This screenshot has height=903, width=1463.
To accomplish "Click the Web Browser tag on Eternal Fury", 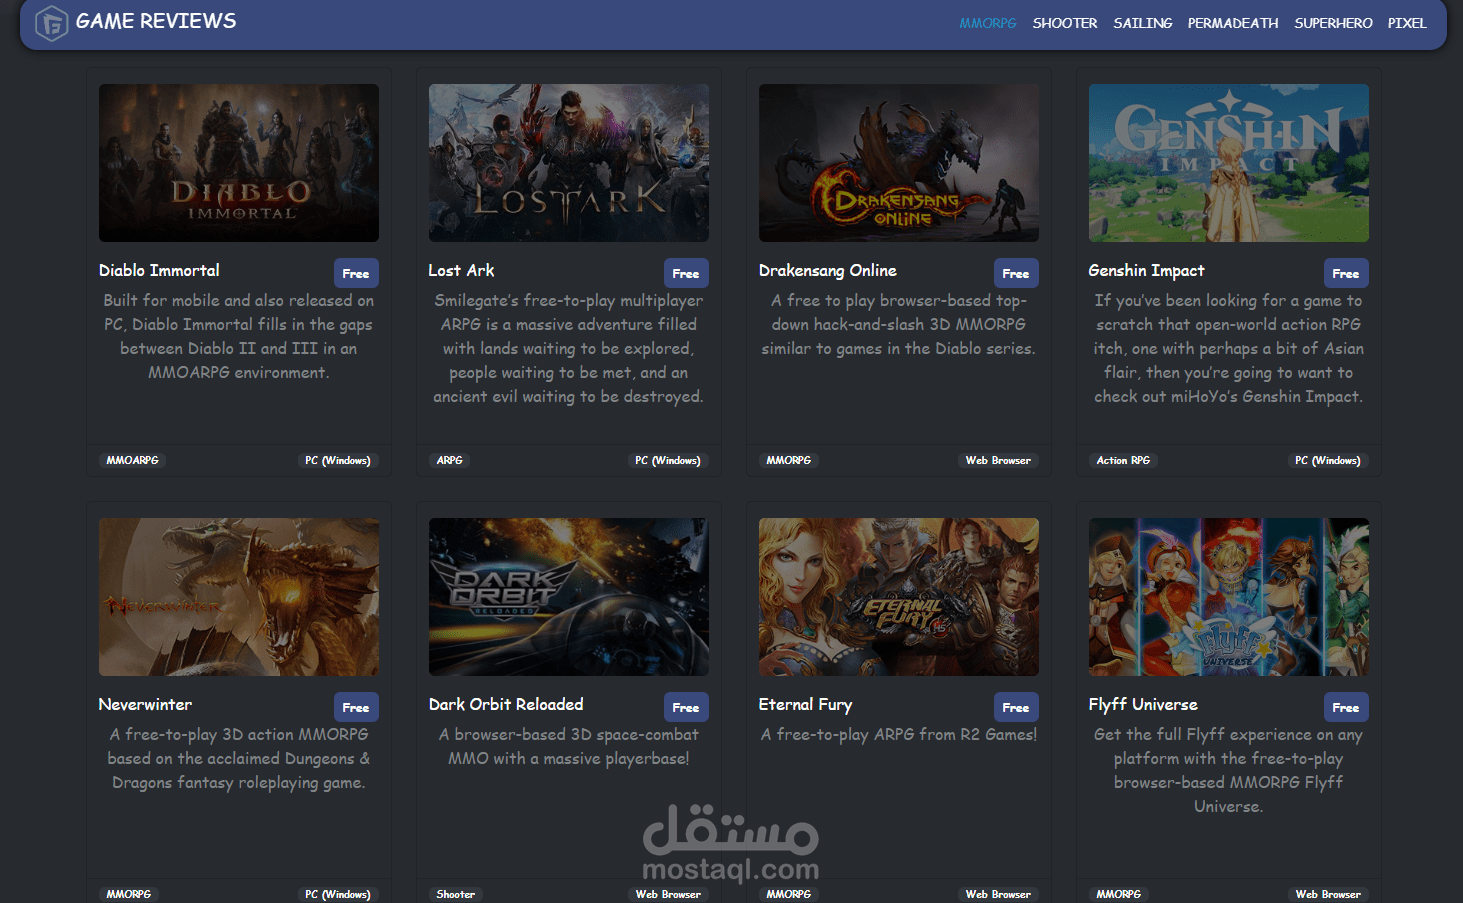I will [x=998, y=894].
